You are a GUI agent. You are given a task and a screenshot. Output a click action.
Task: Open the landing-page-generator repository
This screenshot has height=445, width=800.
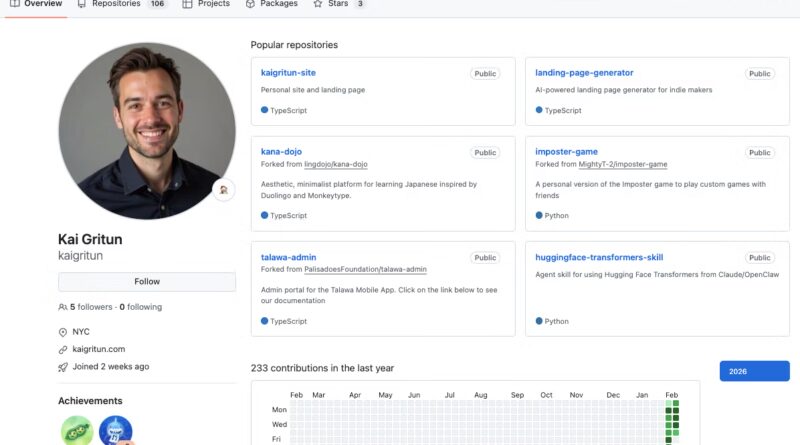tap(584, 72)
